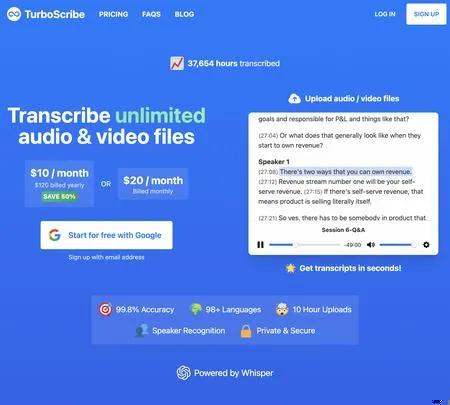Click the people icon for Speaker Recognition
This screenshot has width=450, height=405.
point(142,331)
